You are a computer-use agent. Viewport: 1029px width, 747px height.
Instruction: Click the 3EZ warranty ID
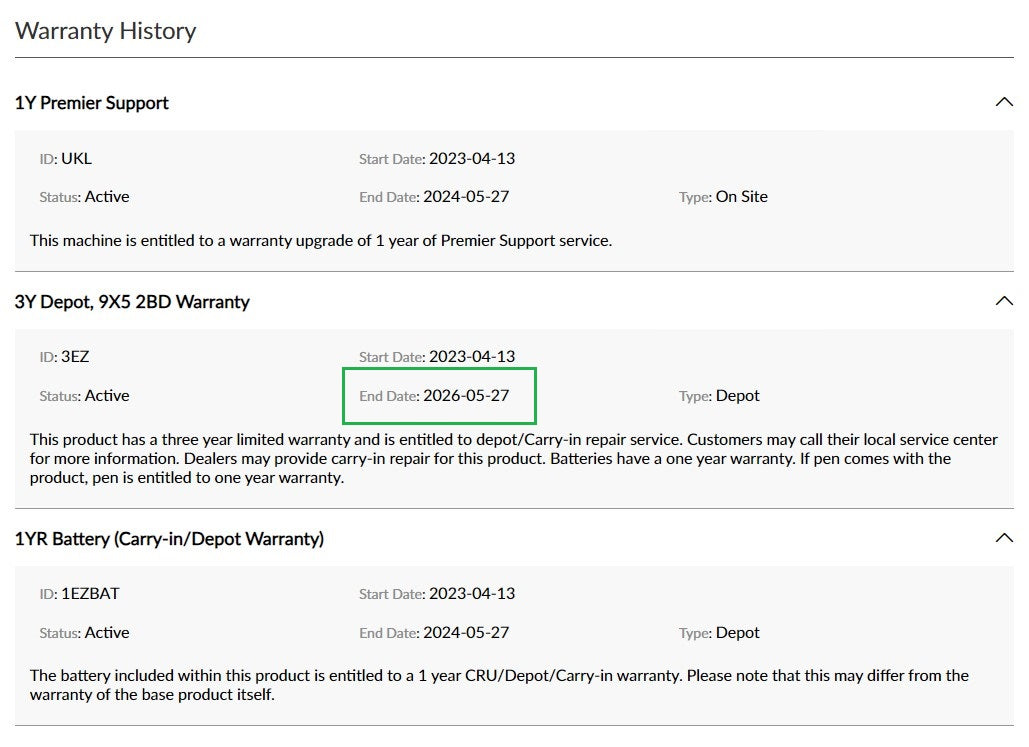point(75,357)
